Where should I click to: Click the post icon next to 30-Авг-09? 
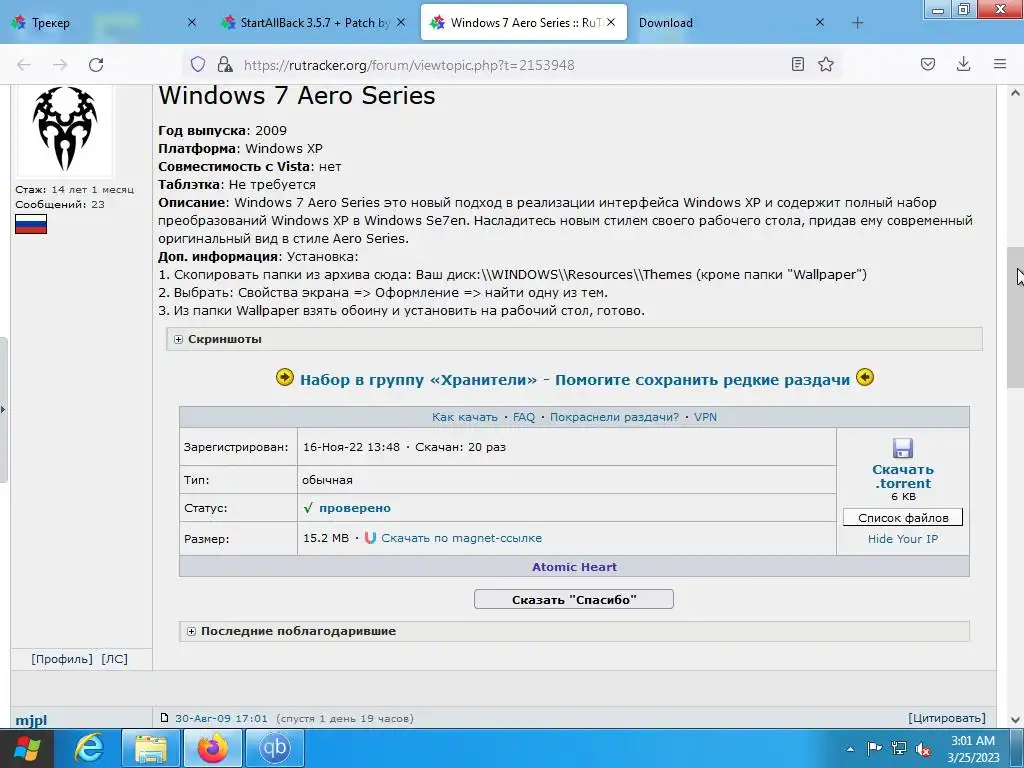point(165,718)
